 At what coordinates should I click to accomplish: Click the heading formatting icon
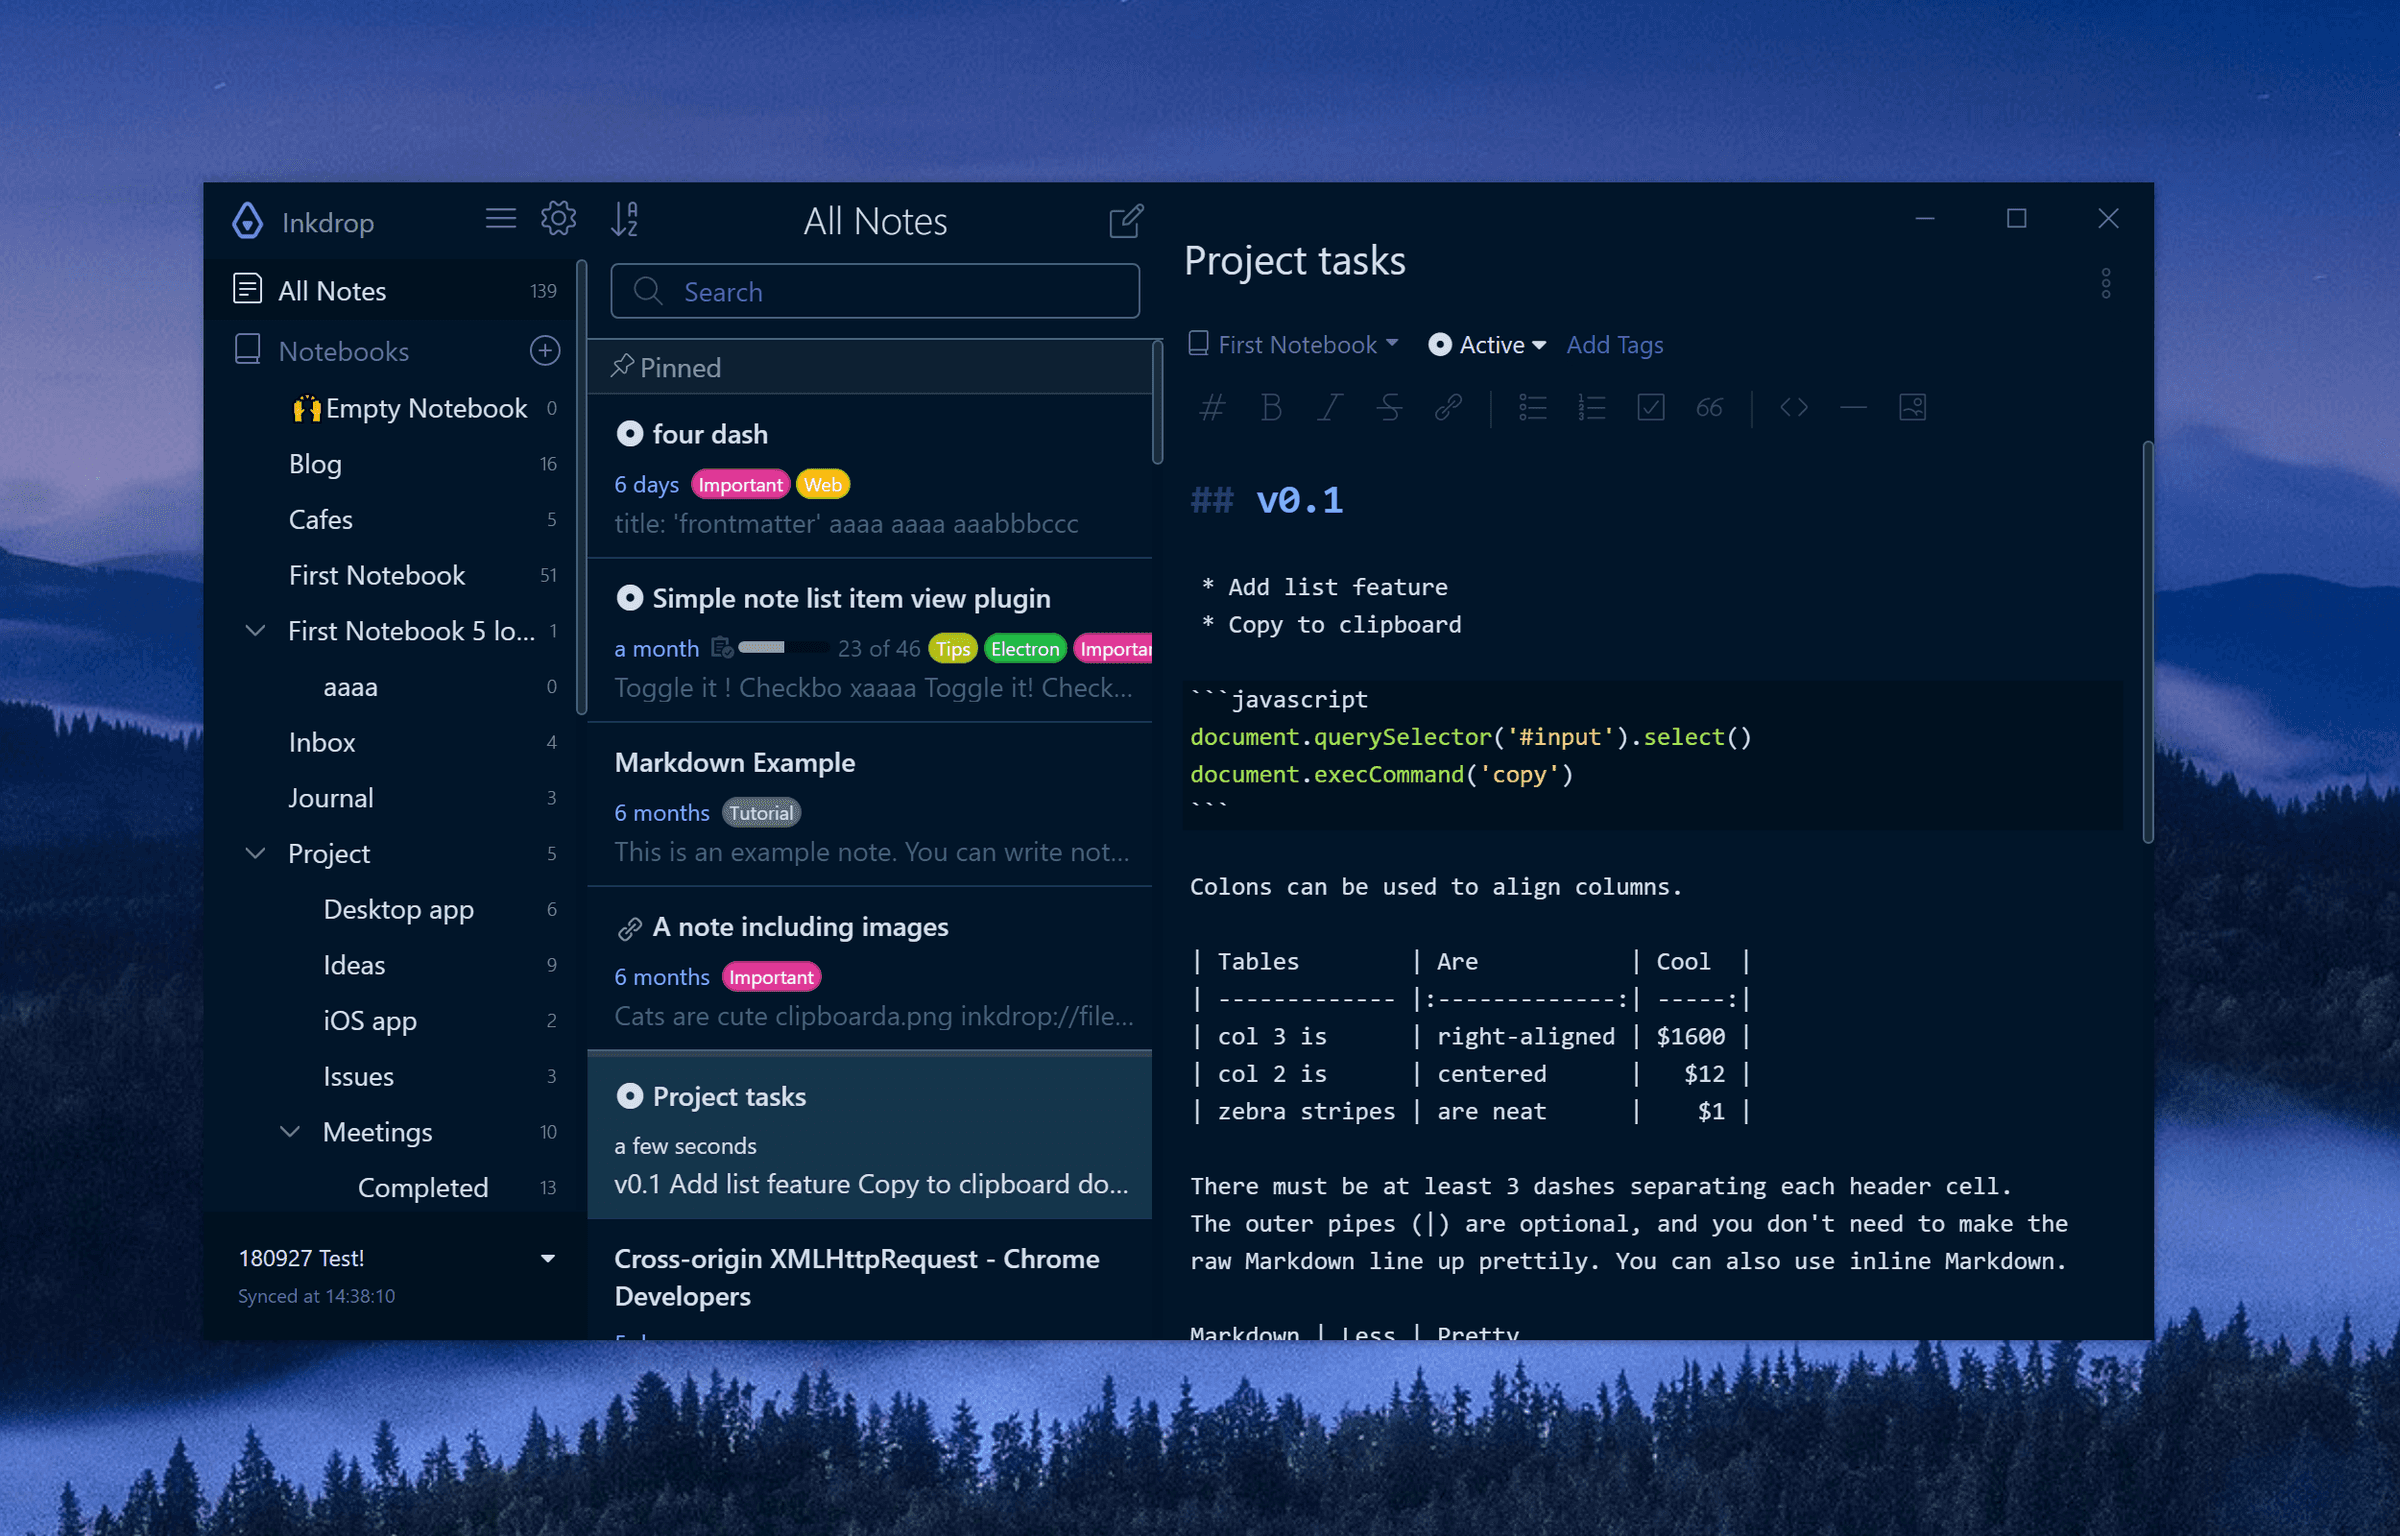point(1214,409)
